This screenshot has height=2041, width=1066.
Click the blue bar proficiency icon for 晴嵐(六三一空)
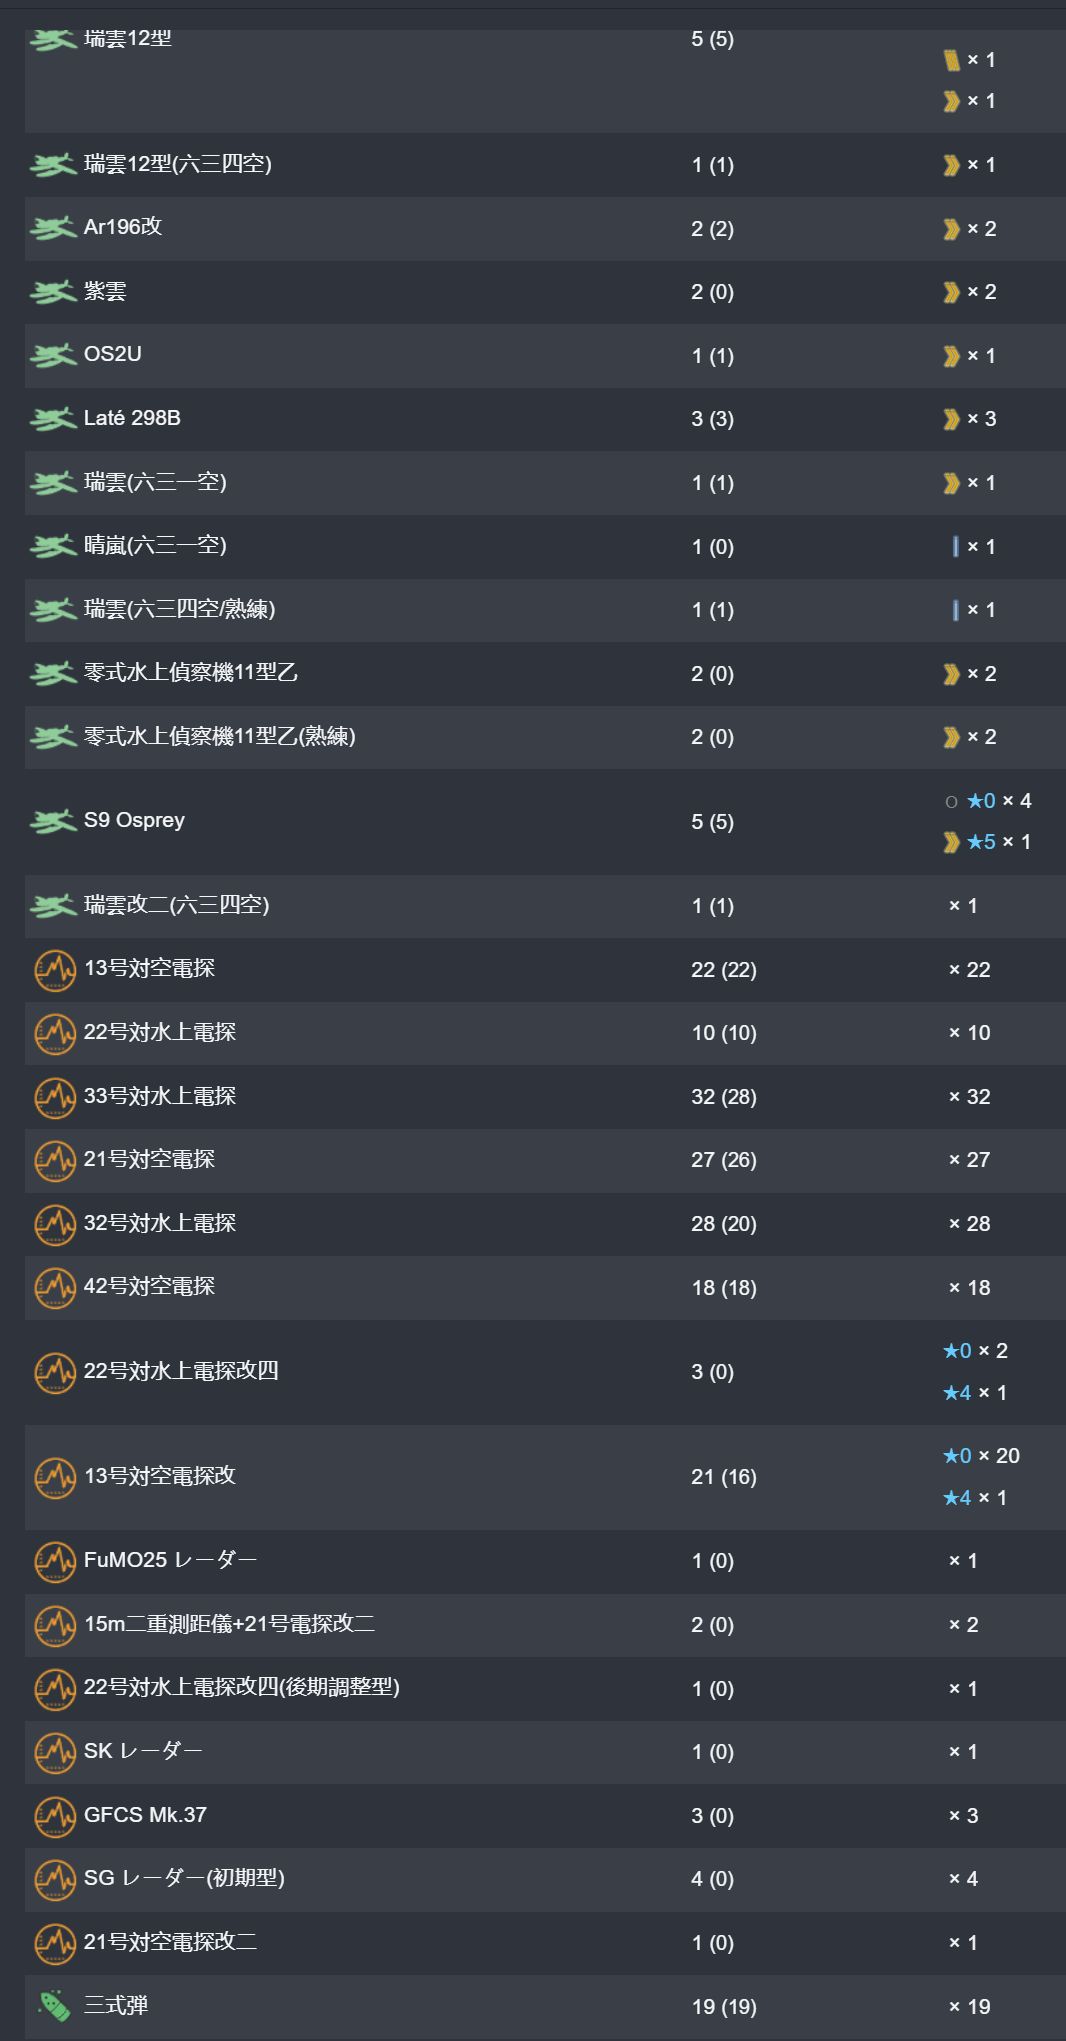coord(956,547)
